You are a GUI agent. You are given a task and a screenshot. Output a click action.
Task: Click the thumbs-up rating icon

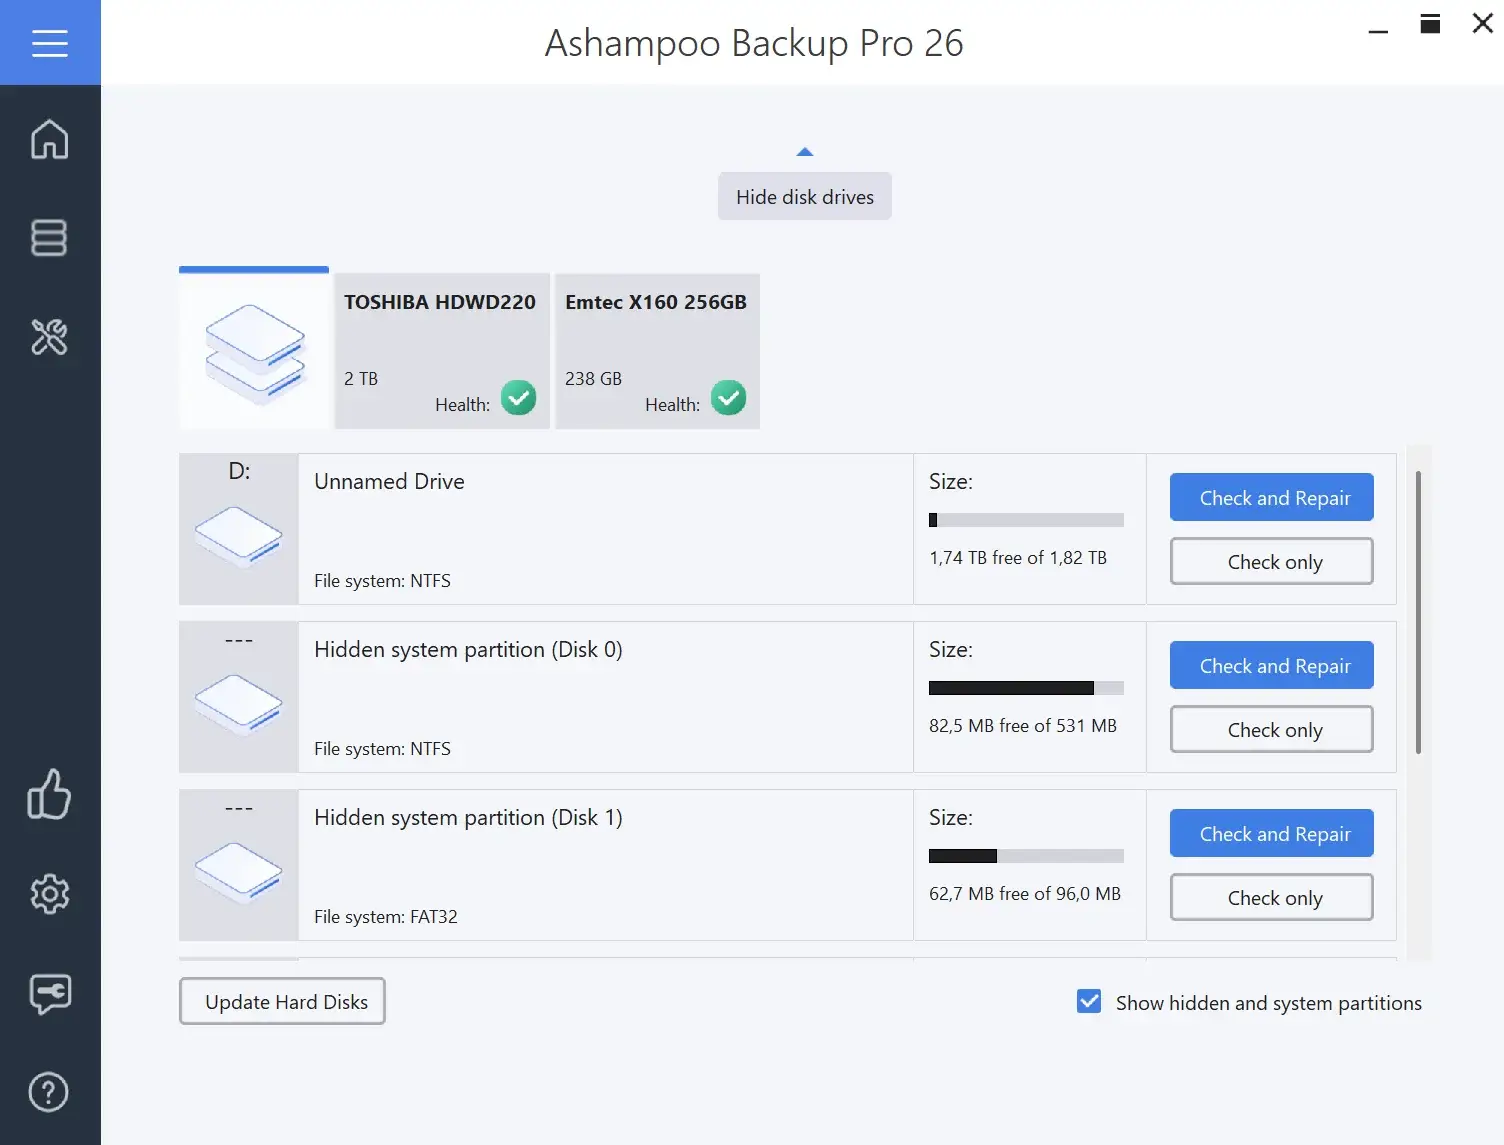click(50, 796)
